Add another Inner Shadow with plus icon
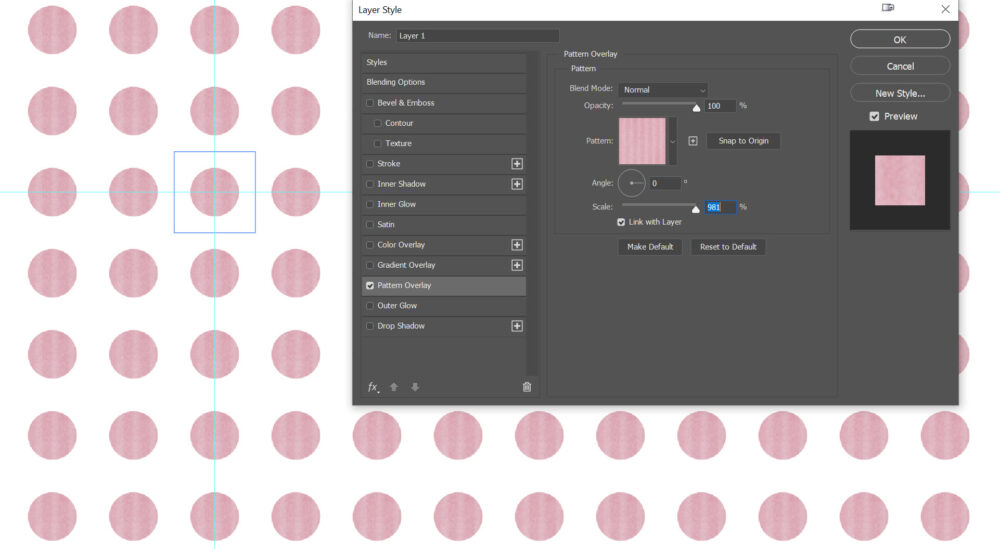Screen dimensions: 1000x549 [x=517, y=184]
